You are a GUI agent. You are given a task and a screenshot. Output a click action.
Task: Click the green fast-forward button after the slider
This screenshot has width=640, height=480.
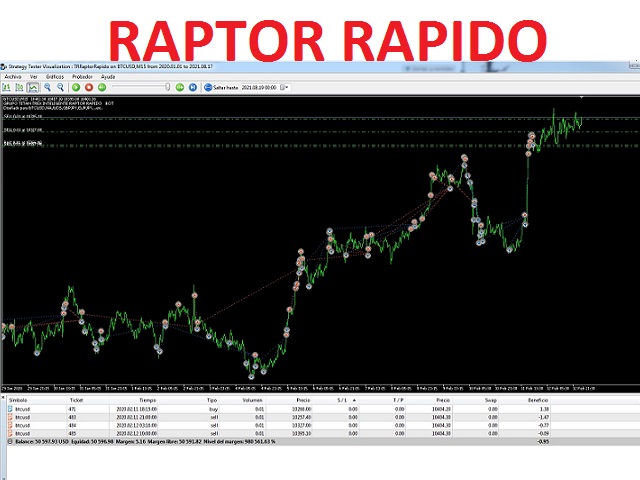[180, 87]
